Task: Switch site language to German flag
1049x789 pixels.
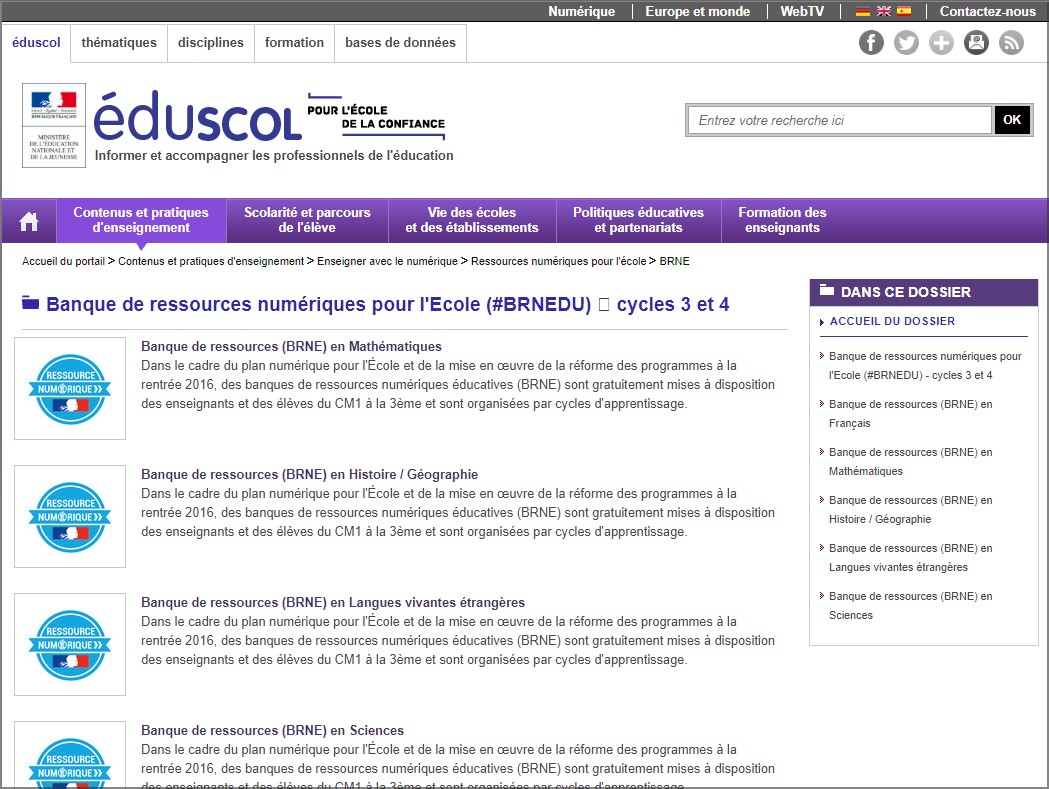Action: 863,11
